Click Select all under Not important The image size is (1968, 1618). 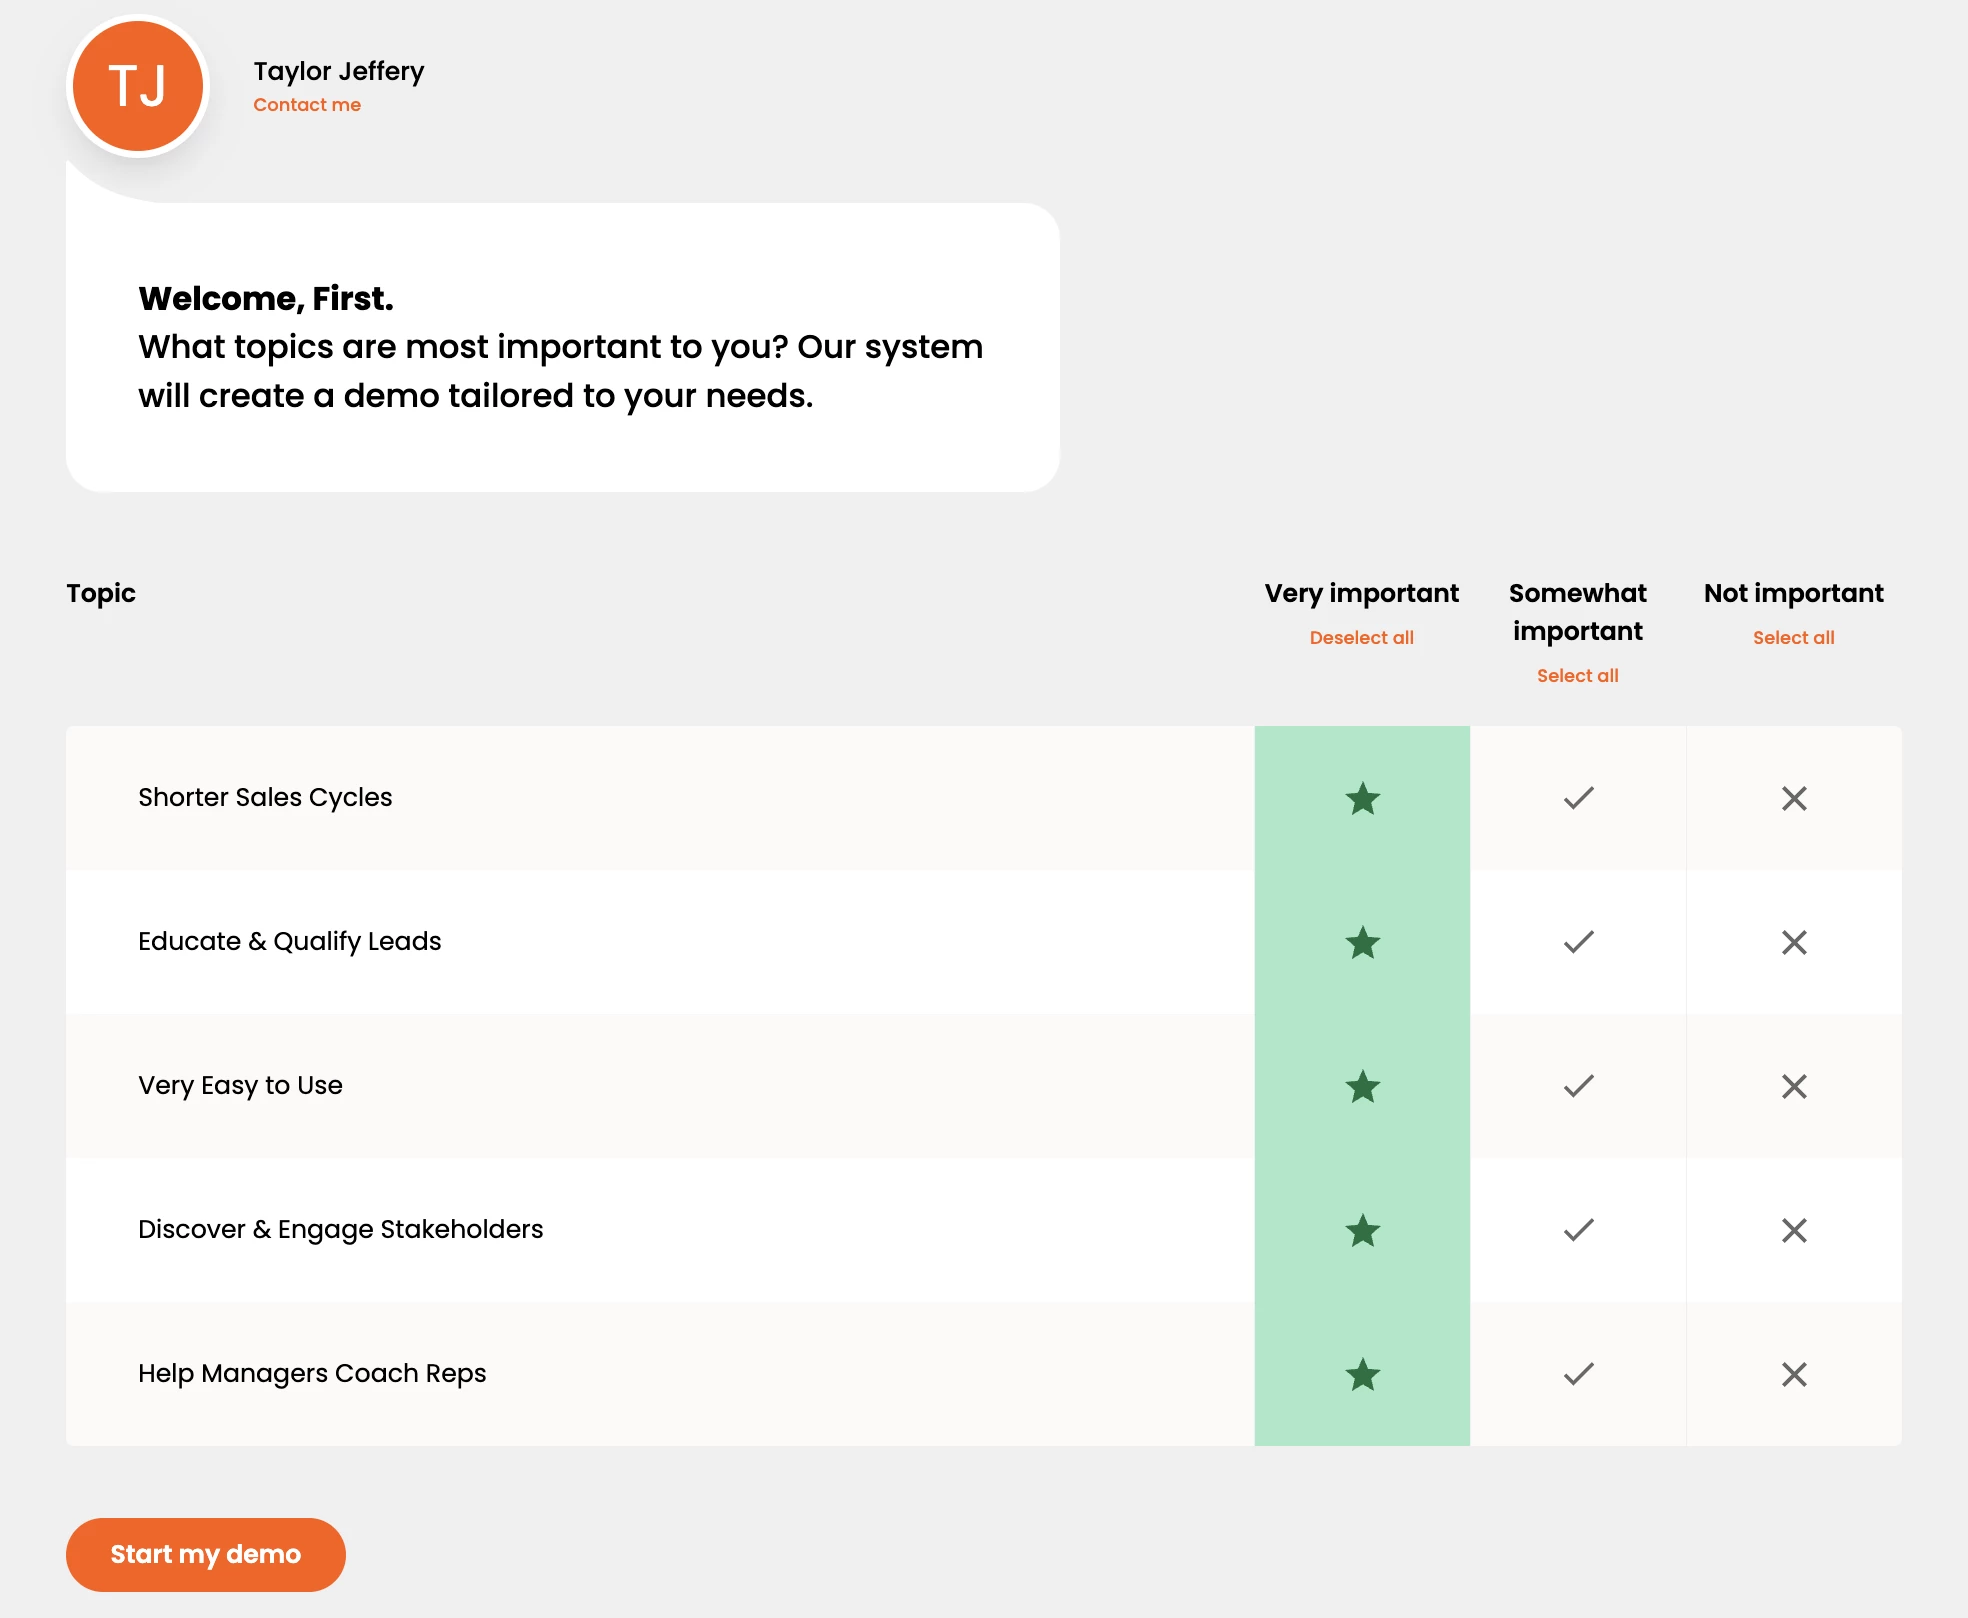click(x=1793, y=638)
